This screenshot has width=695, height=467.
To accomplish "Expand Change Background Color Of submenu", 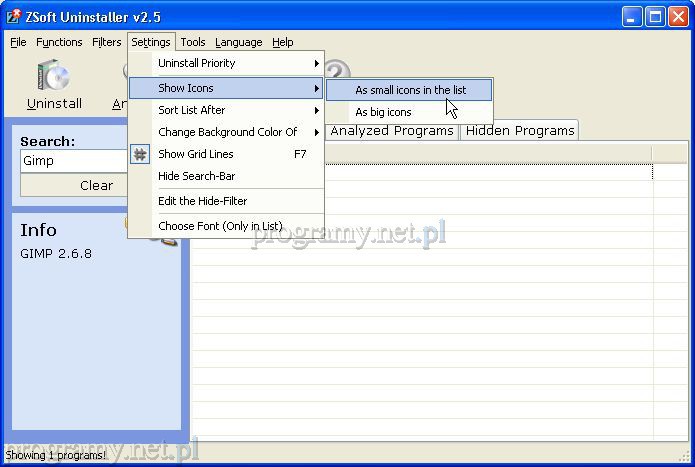I will (x=228, y=132).
